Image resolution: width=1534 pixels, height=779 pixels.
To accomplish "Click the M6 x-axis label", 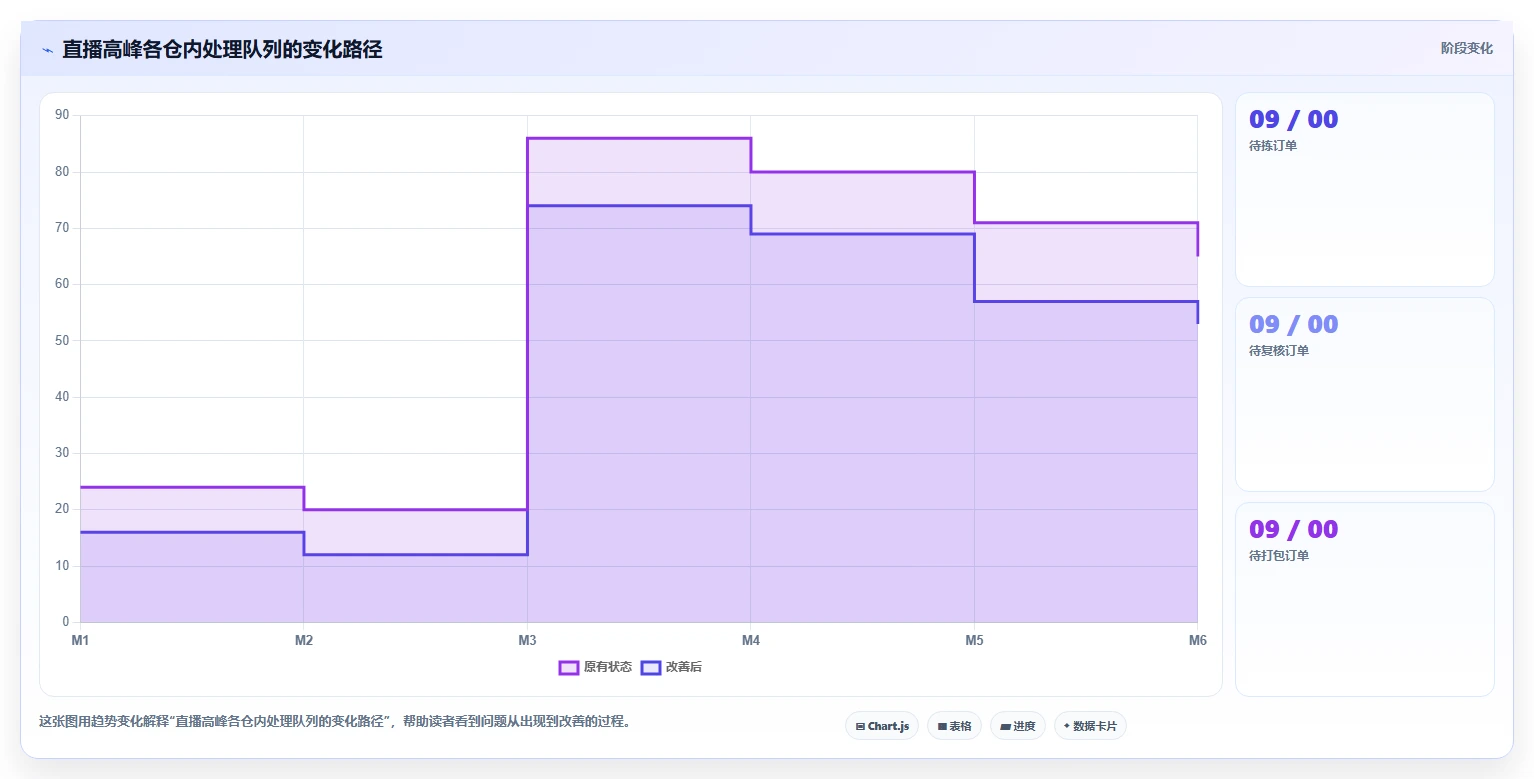I will tap(1197, 641).
